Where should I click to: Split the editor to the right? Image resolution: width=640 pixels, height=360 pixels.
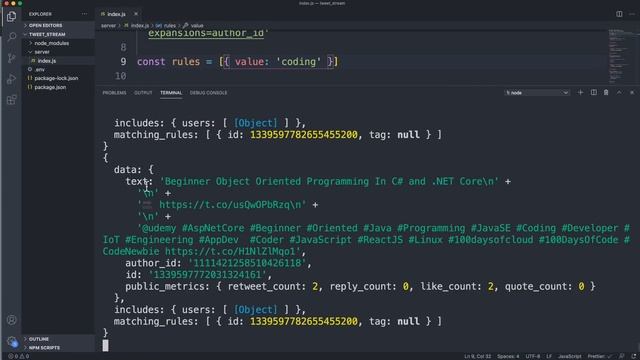[x=619, y=14]
